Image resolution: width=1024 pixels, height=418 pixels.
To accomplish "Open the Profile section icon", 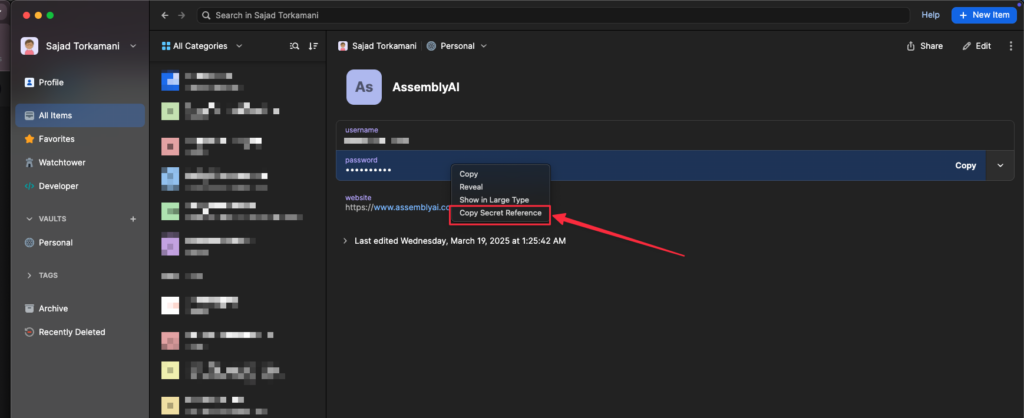I will coord(29,82).
